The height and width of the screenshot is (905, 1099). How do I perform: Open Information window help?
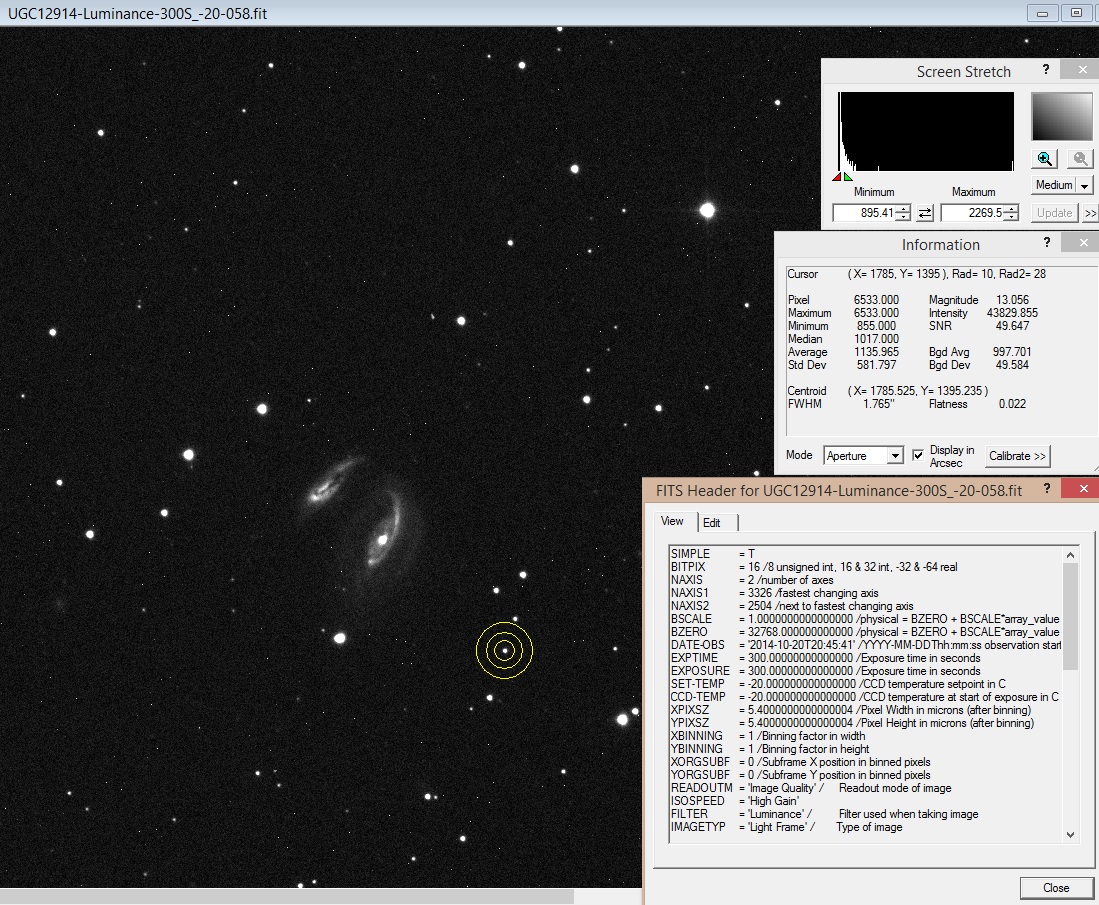click(x=1046, y=242)
